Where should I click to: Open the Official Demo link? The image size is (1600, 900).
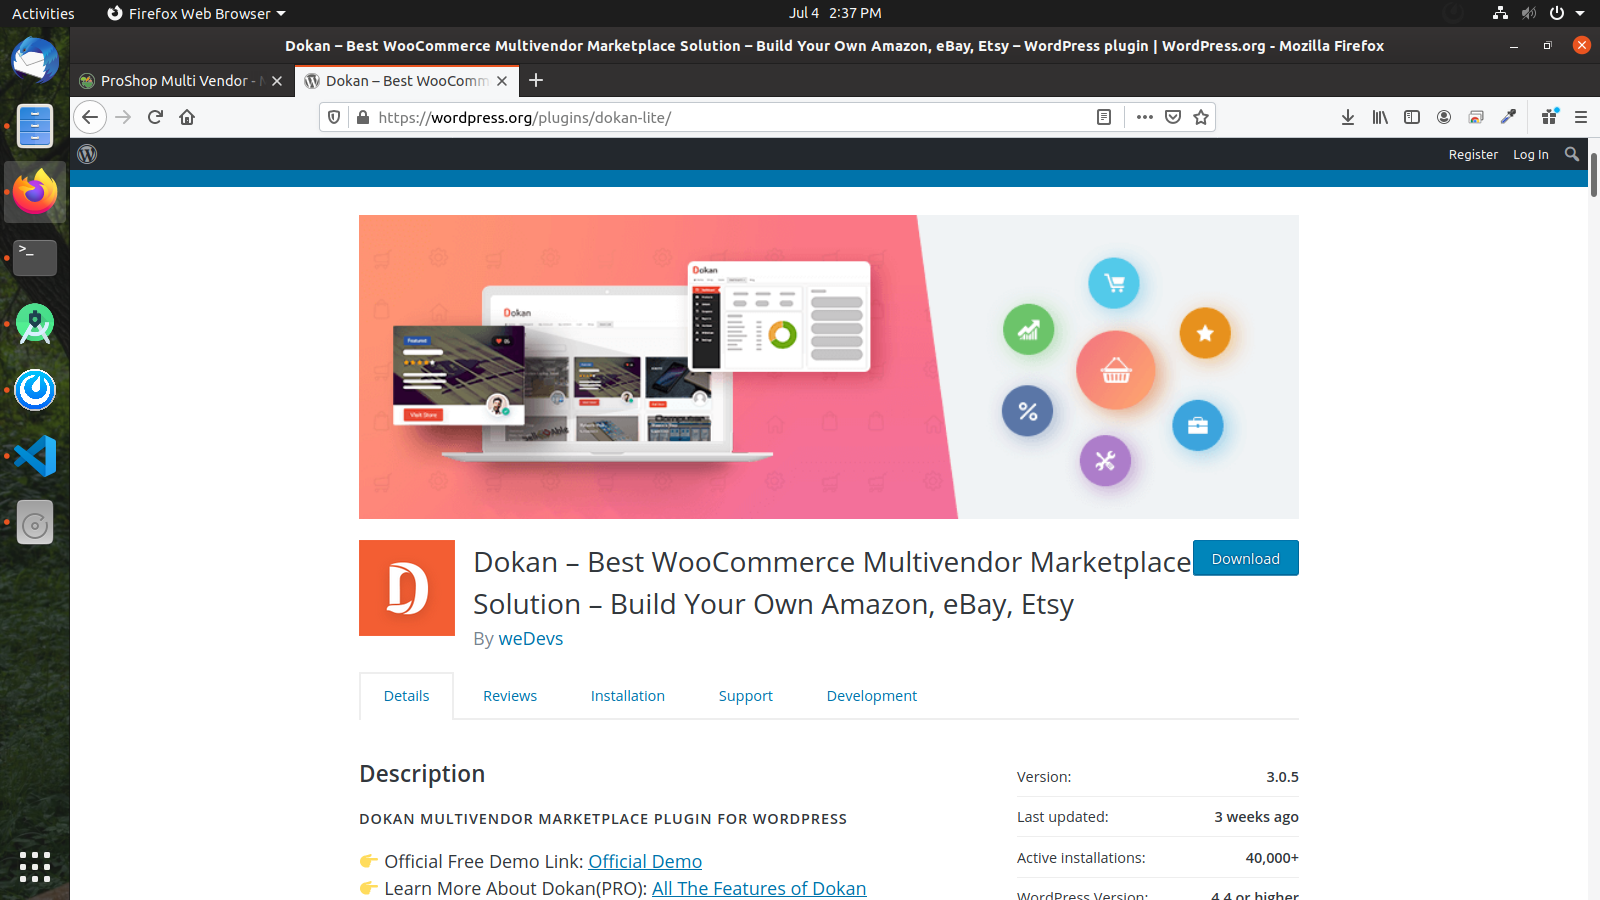tap(645, 861)
